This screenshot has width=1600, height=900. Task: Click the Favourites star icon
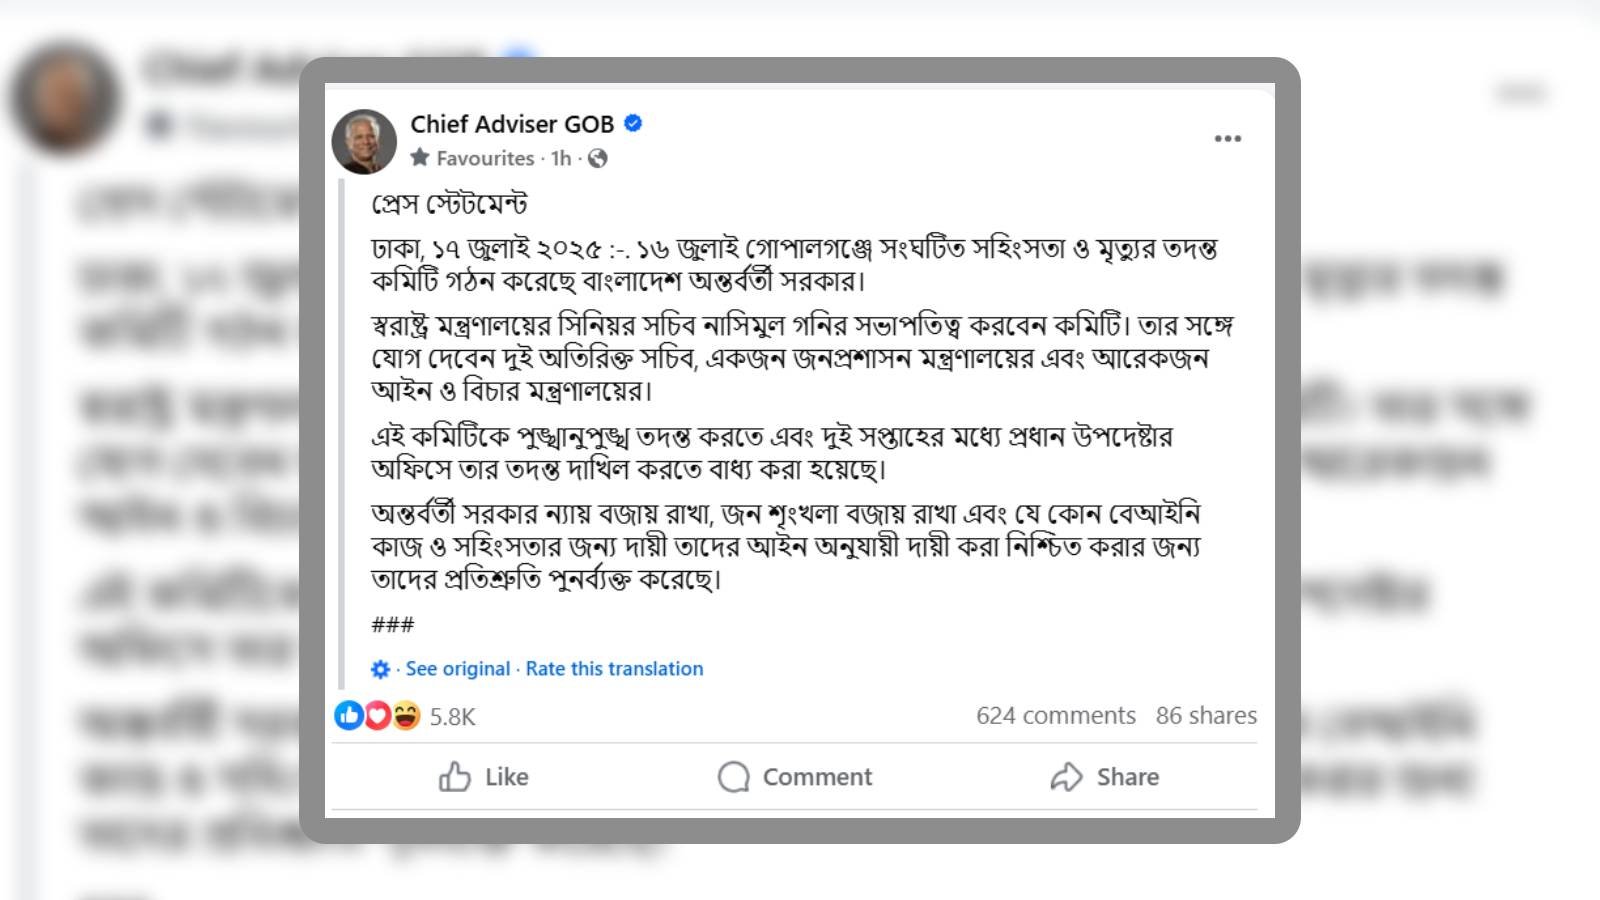click(420, 158)
